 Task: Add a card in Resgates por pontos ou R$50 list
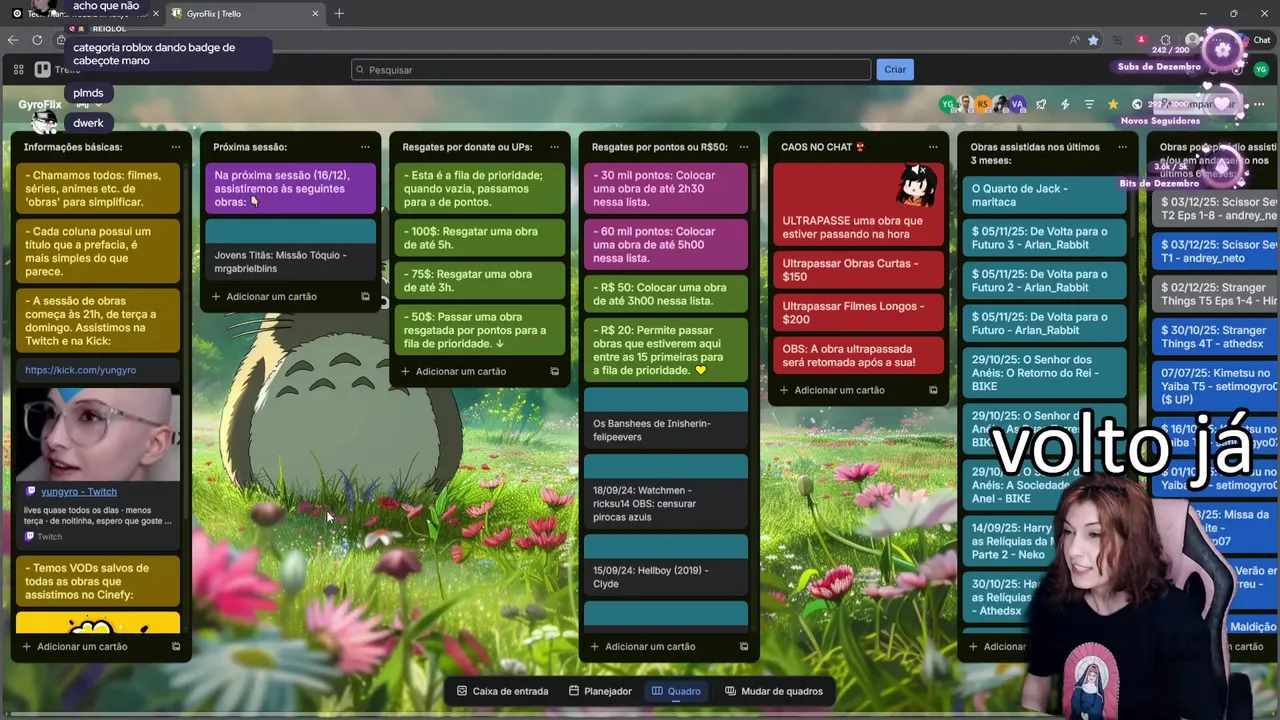[x=649, y=646]
